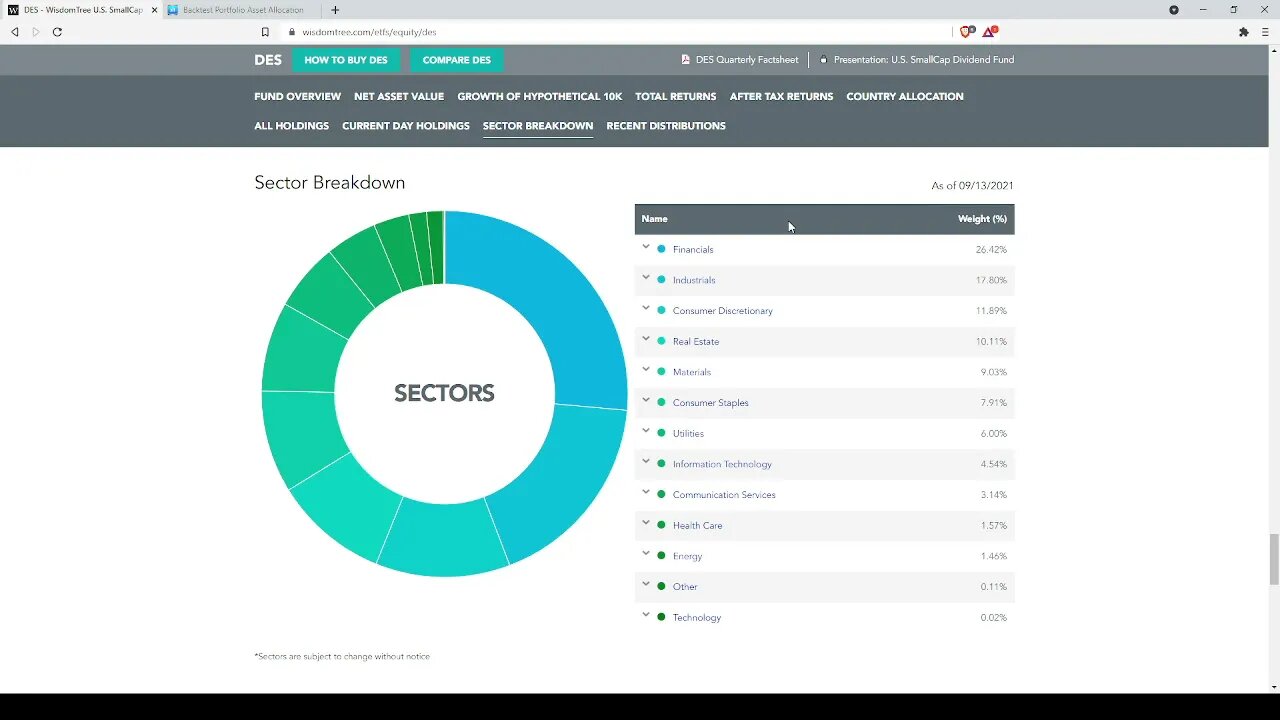The width and height of the screenshot is (1280, 720).
Task: Click the Financials sector name
Action: pyautogui.click(x=693, y=250)
